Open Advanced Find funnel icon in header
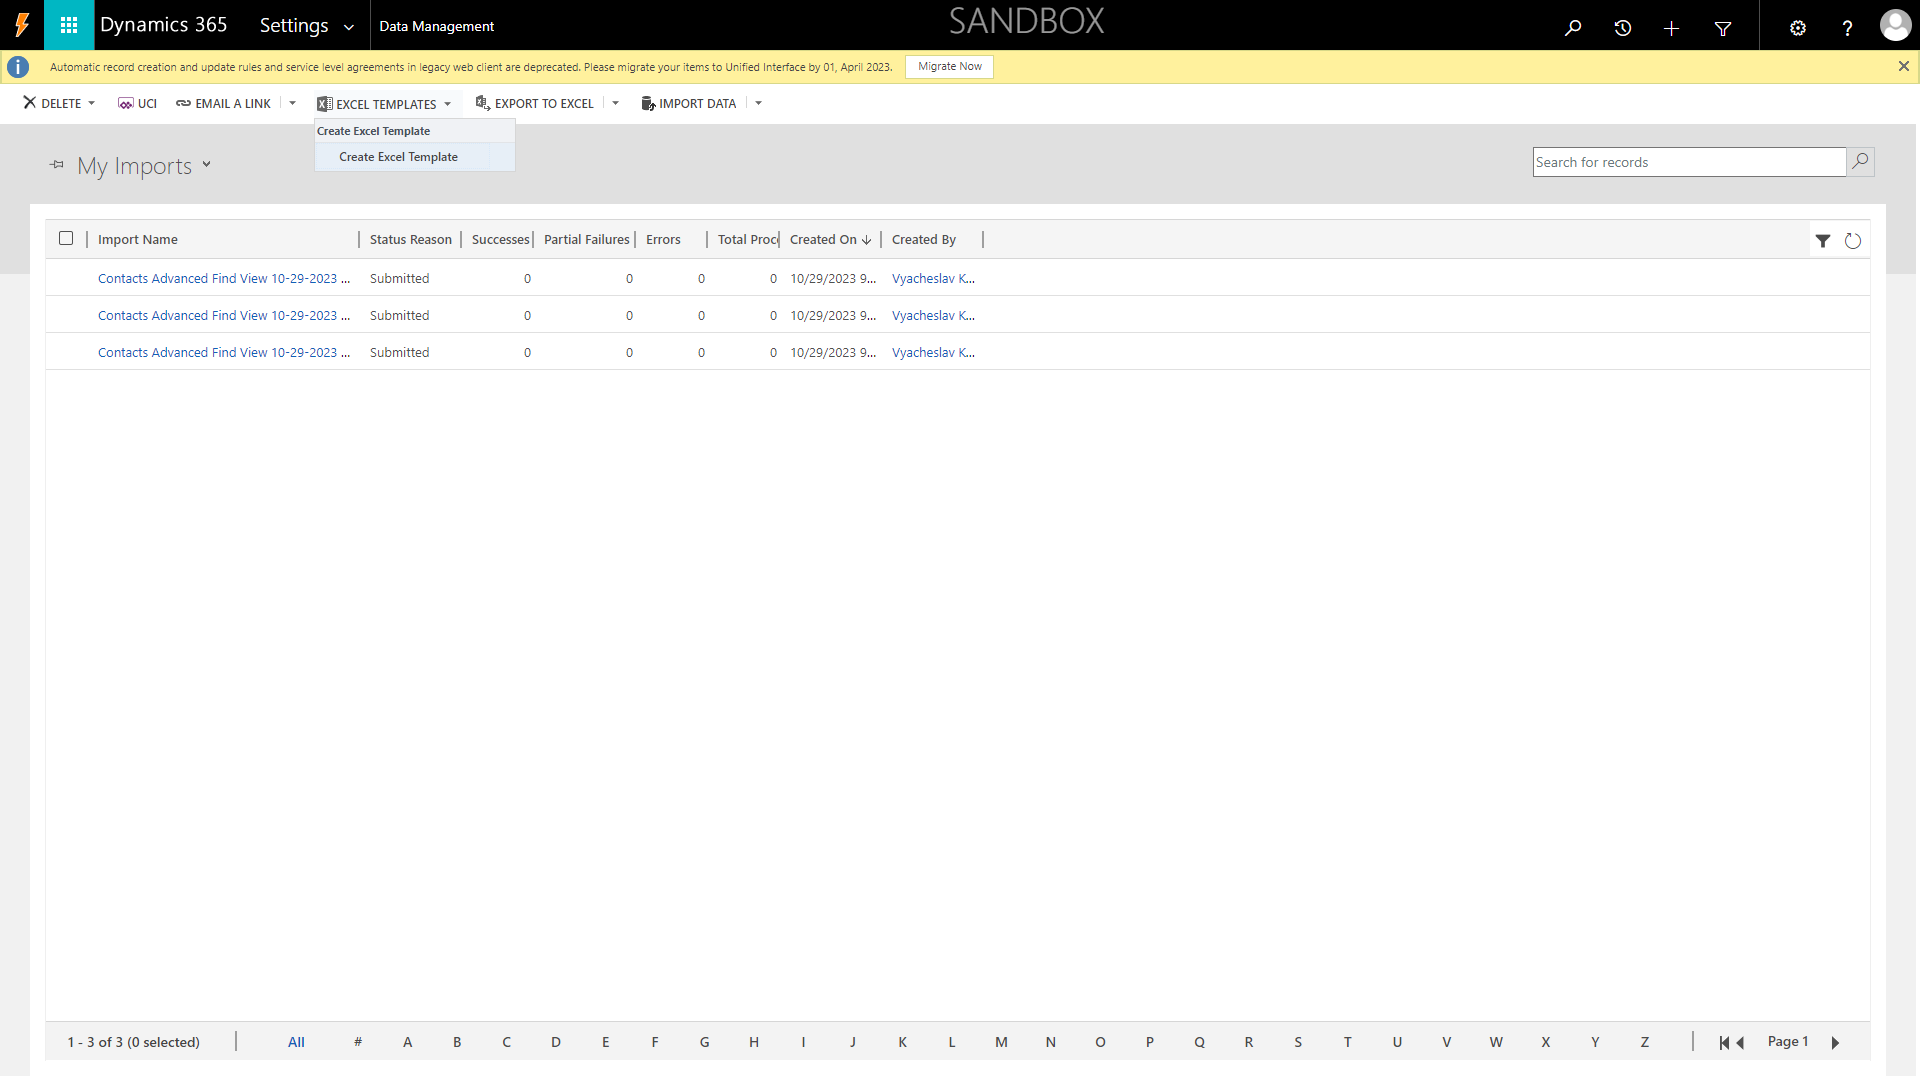Screen dimensions: 1920x1080 pos(1722,28)
